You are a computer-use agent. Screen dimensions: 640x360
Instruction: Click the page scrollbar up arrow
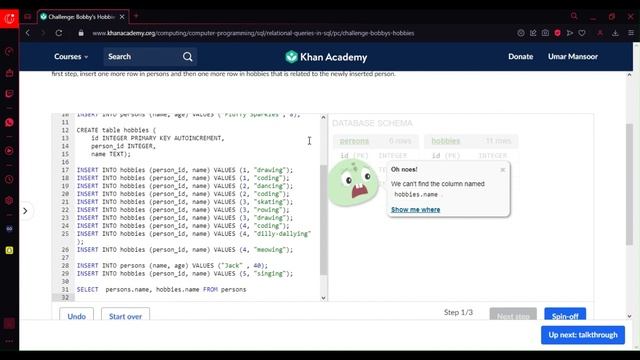pyautogui.click(x=629, y=75)
